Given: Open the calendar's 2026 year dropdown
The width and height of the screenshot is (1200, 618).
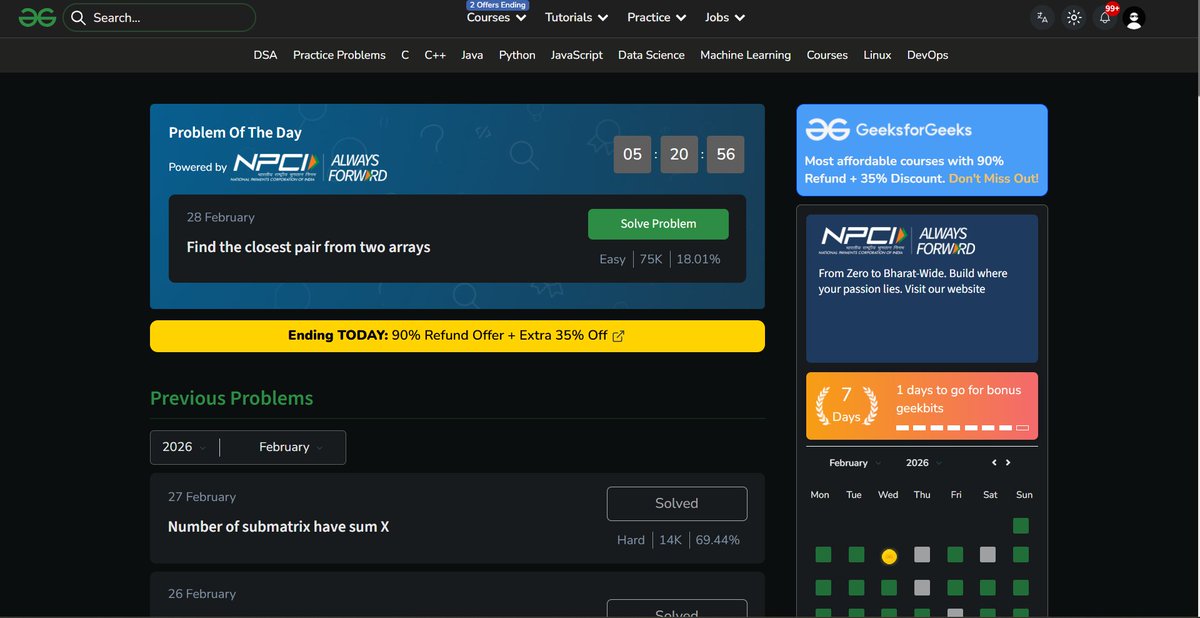Looking at the screenshot, I should click(924, 463).
